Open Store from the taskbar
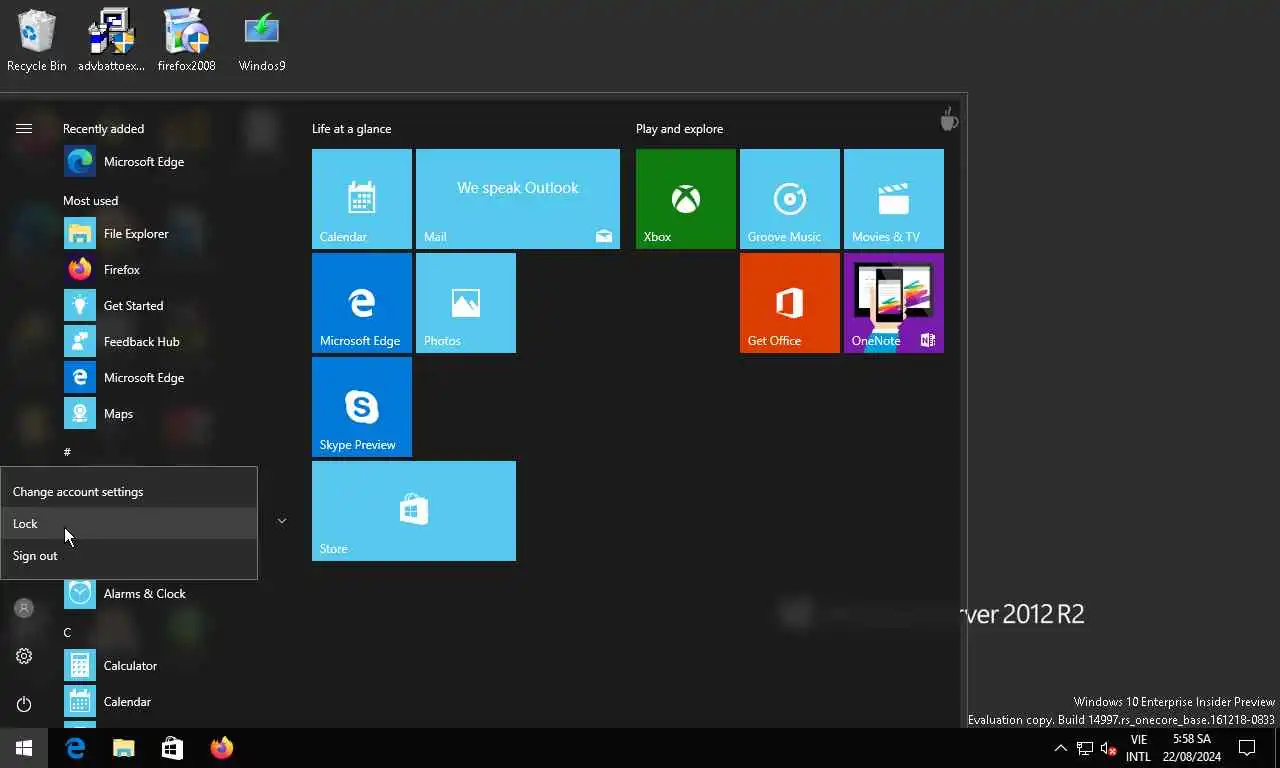This screenshot has height=768, width=1280. tap(173, 748)
